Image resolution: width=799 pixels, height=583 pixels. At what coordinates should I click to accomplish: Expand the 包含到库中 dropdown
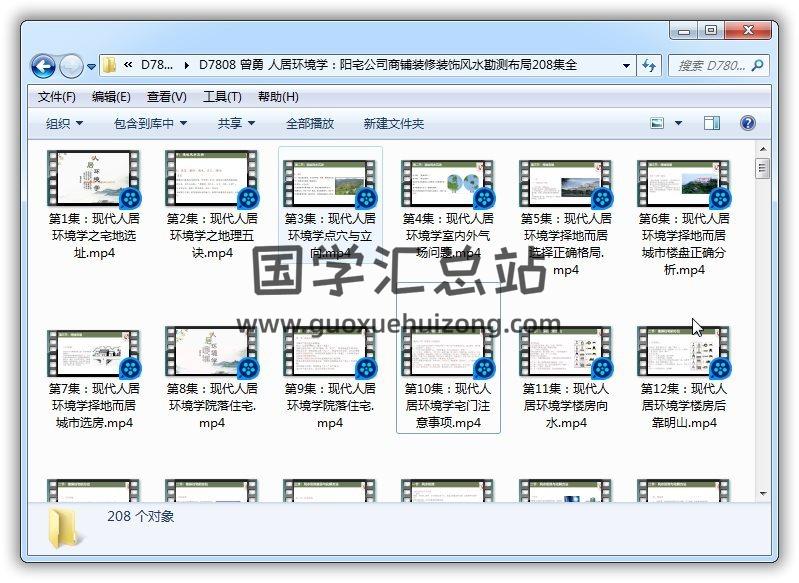150,123
